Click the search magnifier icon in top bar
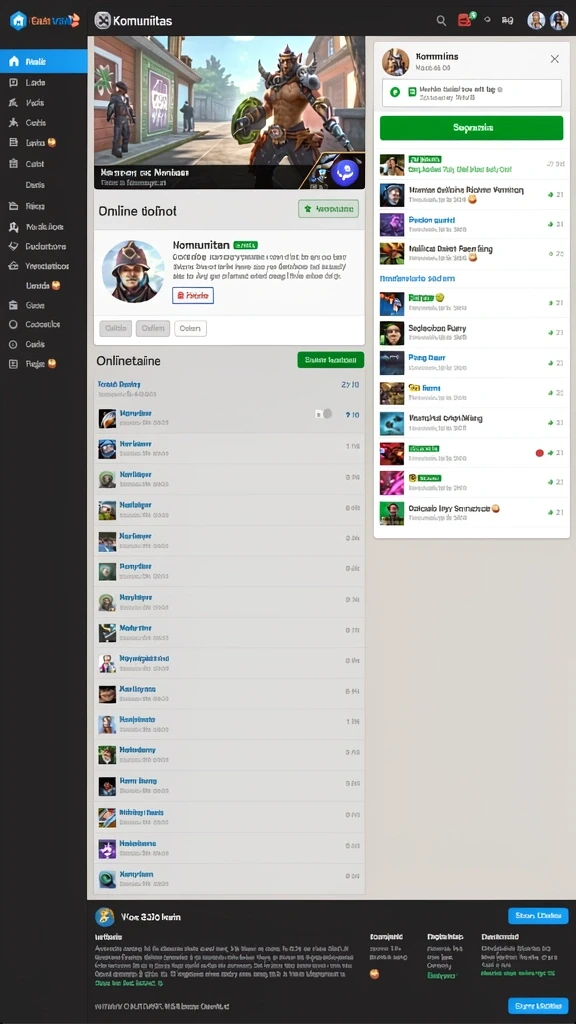Image resolution: width=576 pixels, height=1024 pixels. 441,21
